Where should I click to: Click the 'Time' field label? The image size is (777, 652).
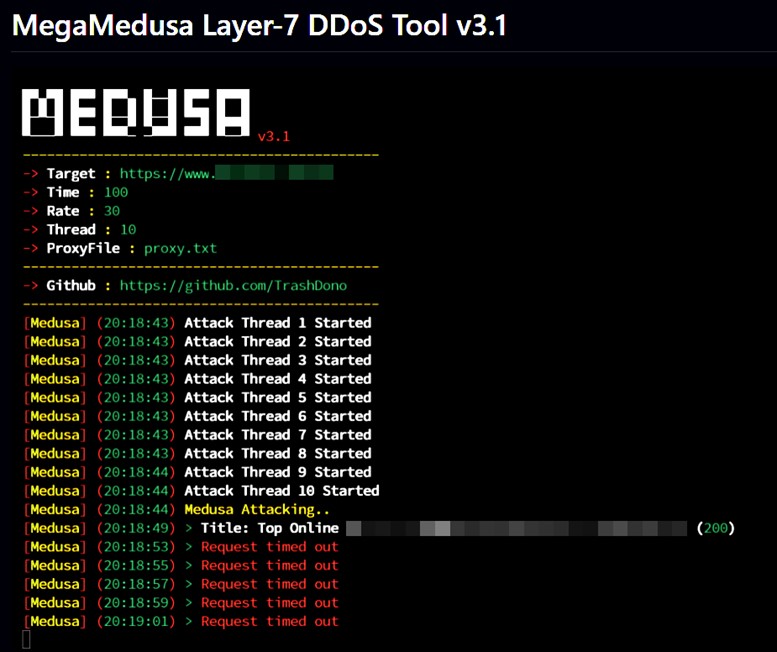point(63,192)
